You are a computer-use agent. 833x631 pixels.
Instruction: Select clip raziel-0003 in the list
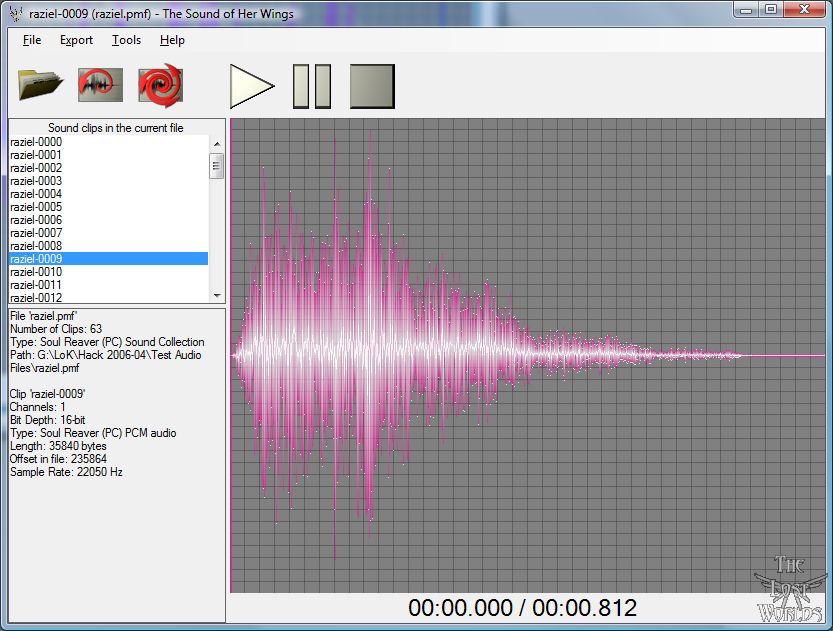tap(109, 181)
